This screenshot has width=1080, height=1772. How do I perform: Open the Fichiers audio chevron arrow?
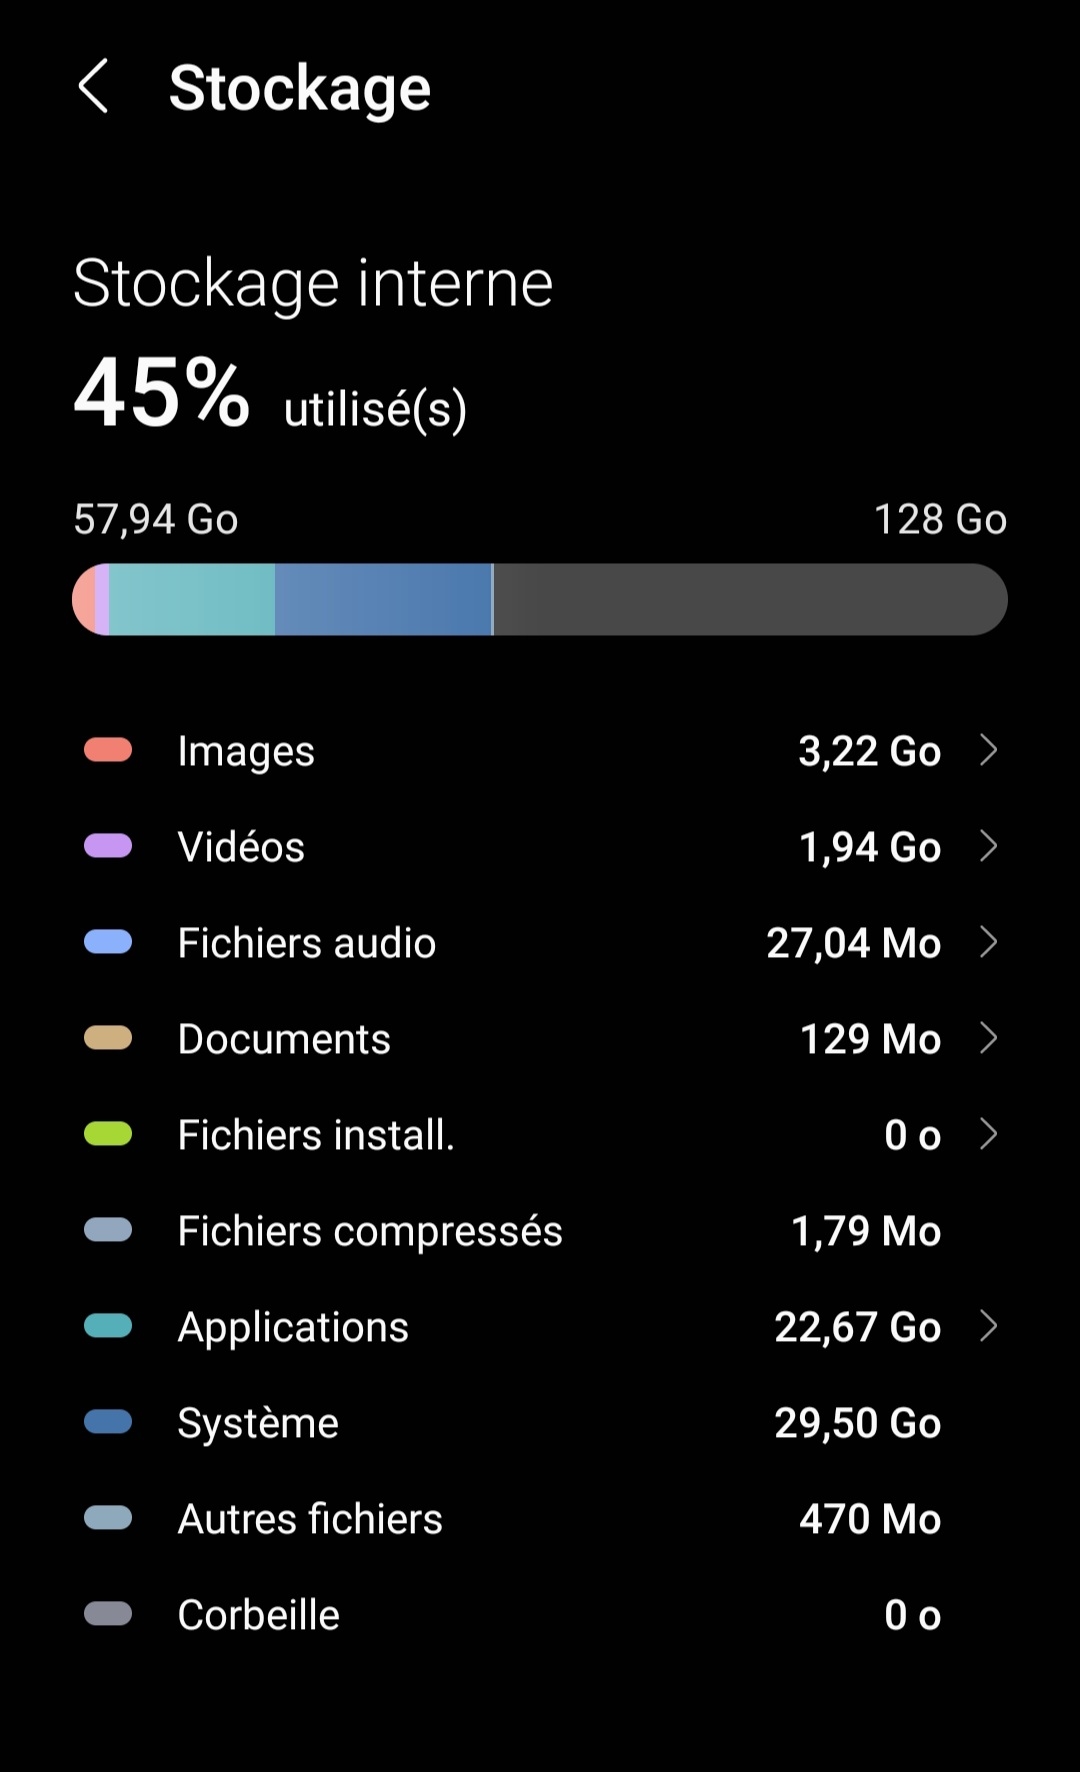coord(988,942)
